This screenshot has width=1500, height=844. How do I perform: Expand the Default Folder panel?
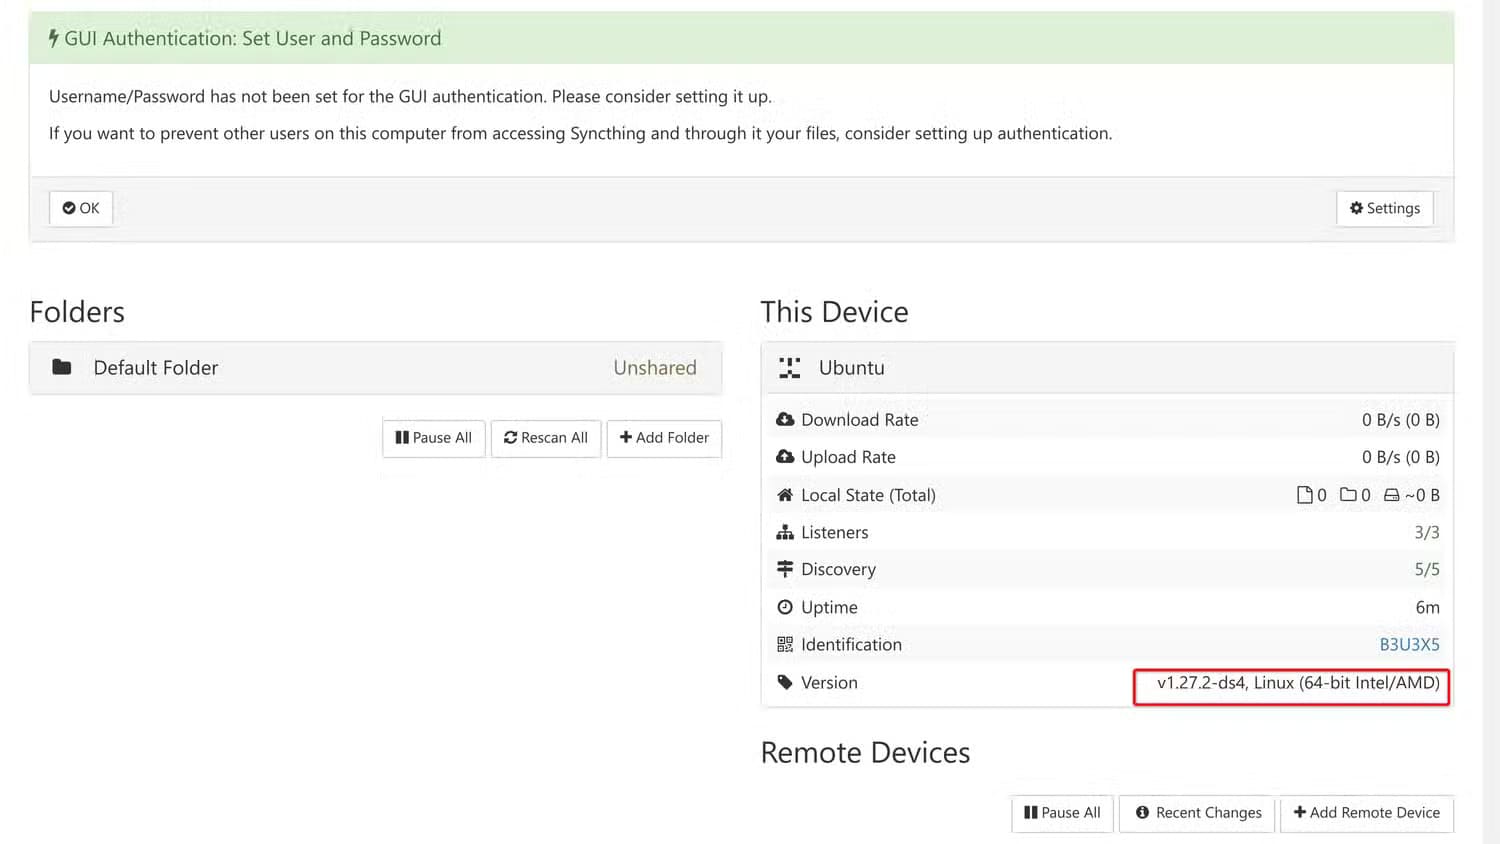pyautogui.click(x=375, y=368)
